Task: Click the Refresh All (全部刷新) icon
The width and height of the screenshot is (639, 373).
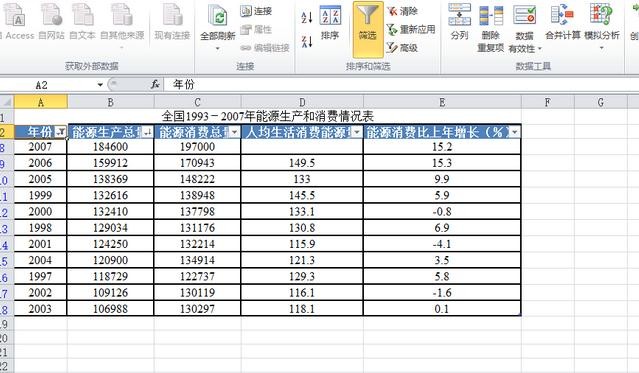Action: 218,16
